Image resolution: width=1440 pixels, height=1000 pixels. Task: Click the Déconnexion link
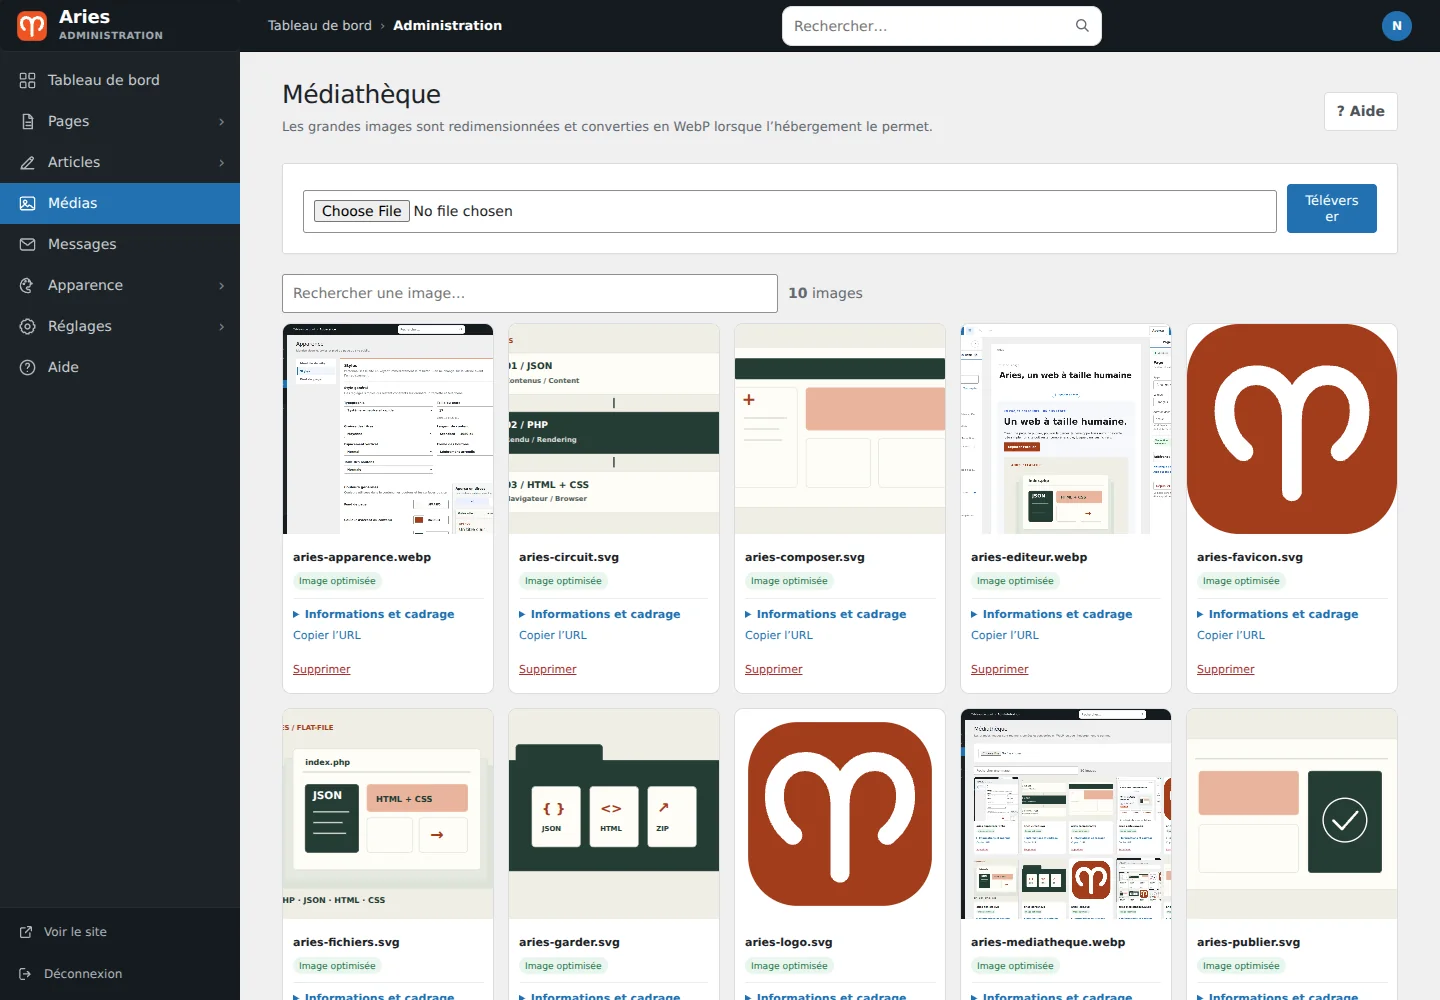(83, 974)
